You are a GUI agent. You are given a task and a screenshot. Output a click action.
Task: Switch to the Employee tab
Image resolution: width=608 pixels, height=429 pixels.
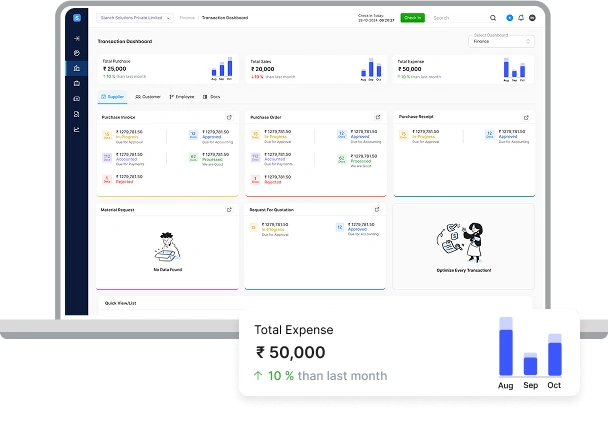[181, 97]
